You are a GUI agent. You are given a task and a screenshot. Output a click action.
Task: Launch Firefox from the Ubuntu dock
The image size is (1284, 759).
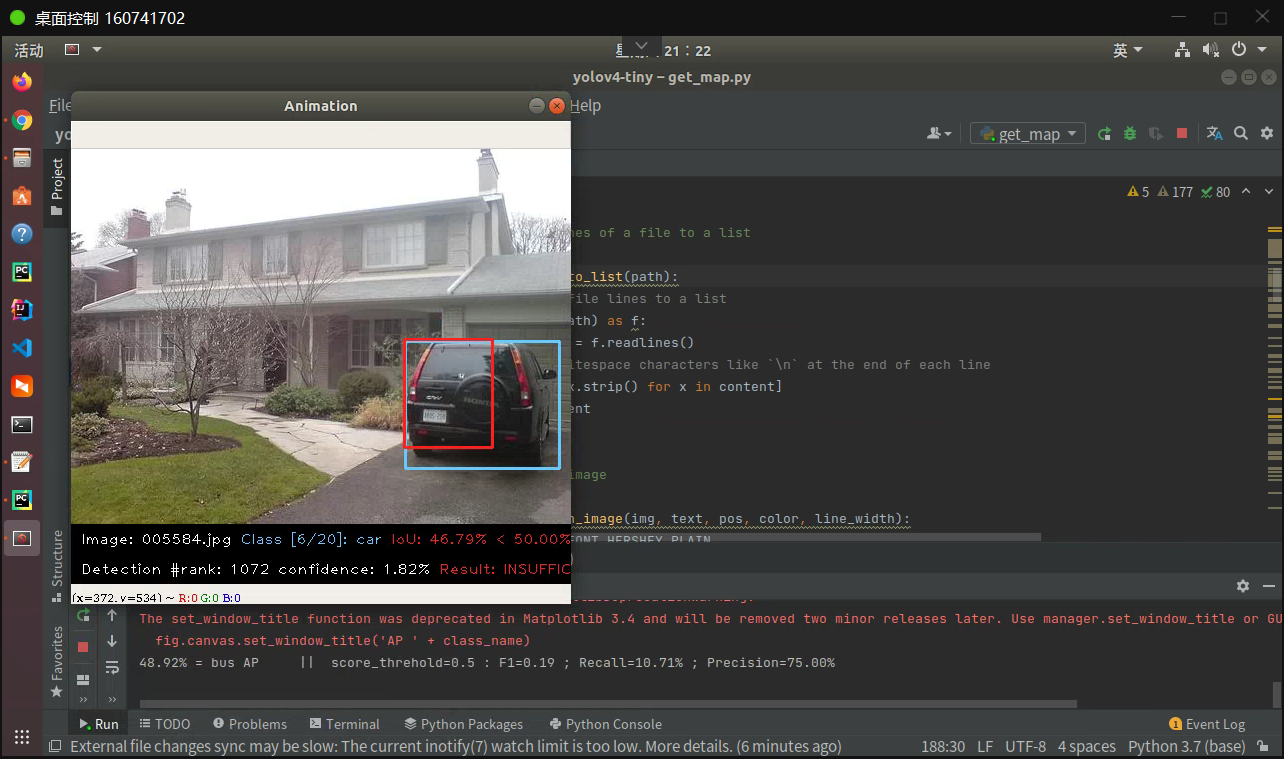[x=22, y=82]
